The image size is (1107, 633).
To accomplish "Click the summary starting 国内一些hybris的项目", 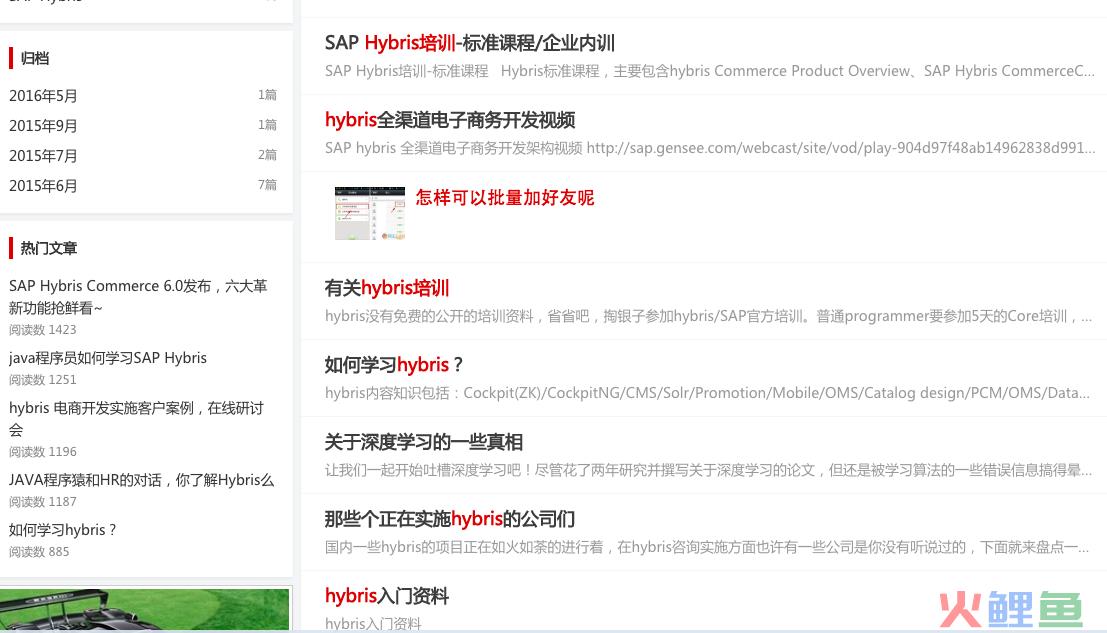I will 707,547.
